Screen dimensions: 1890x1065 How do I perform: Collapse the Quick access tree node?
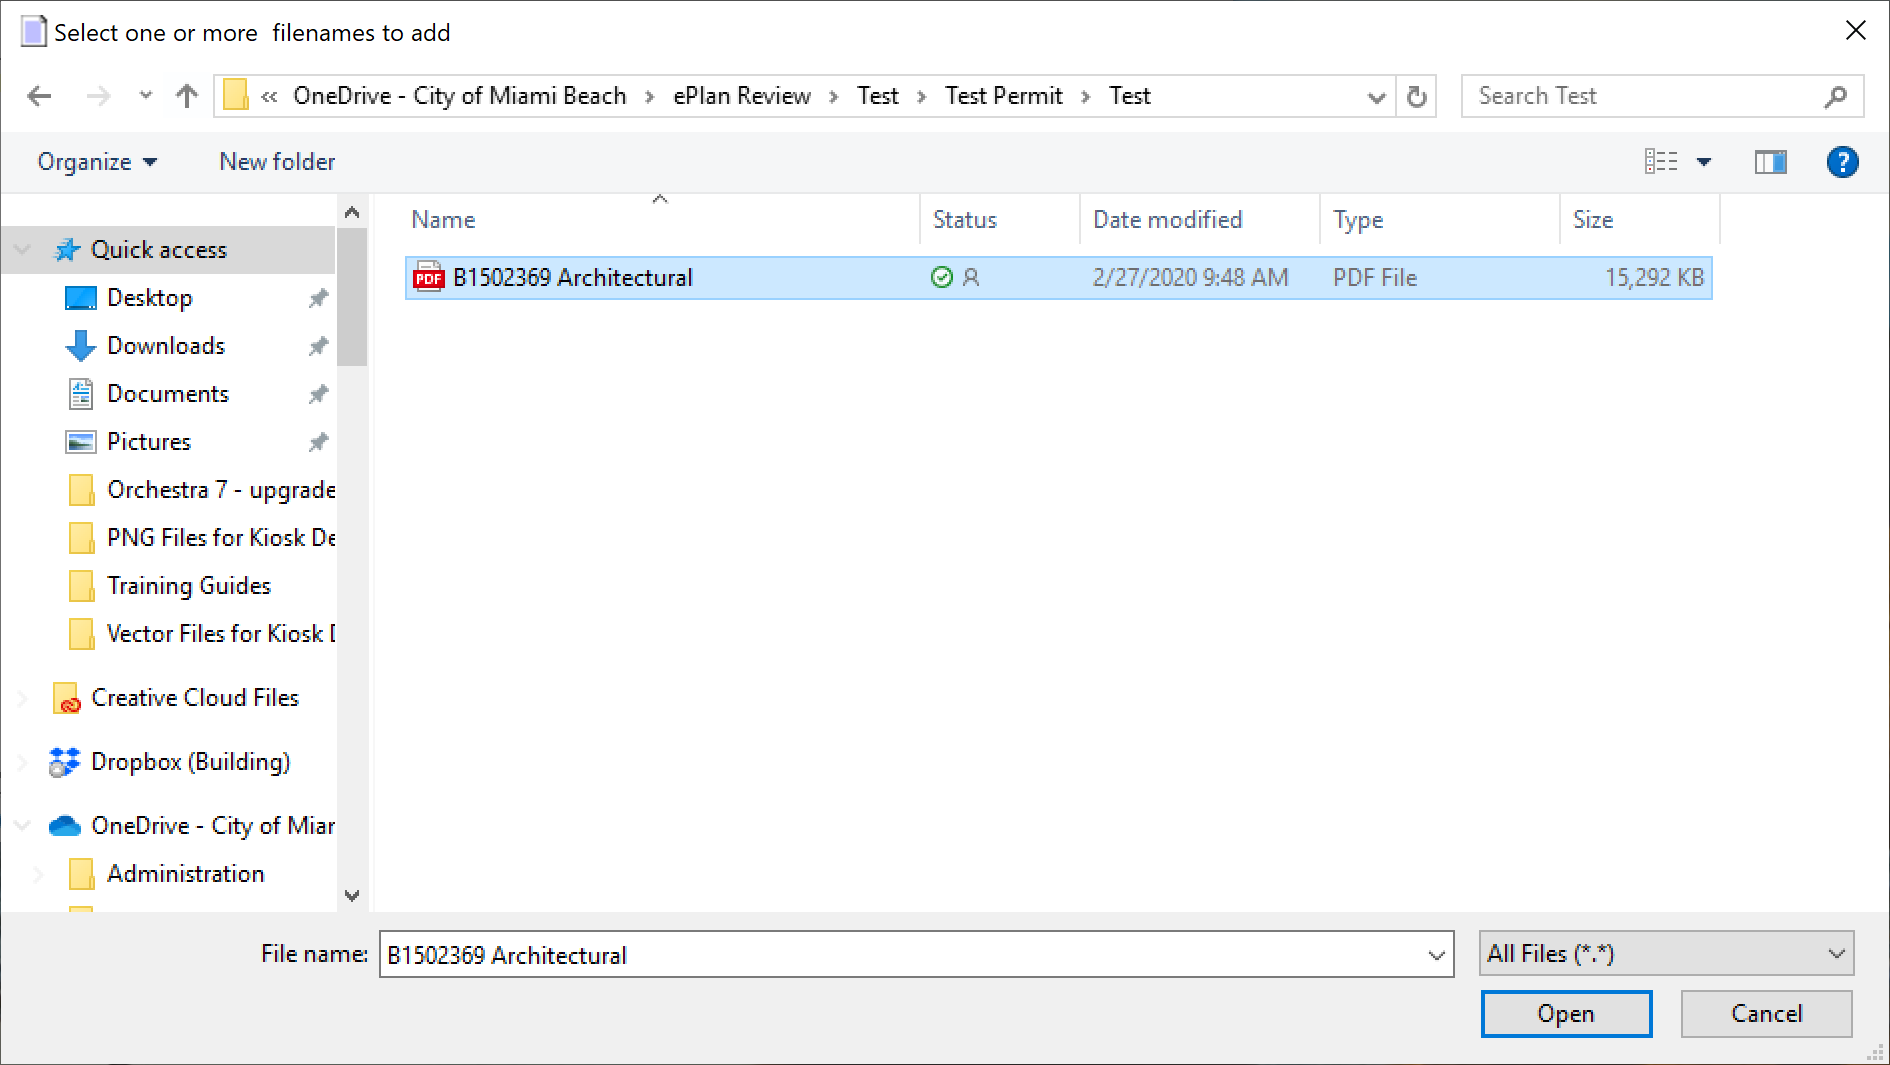tap(22, 250)
